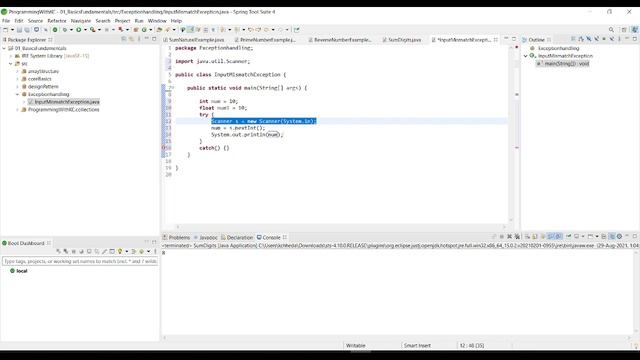The image size is (640, 360).
Task: Click Link with Editor in Package Explorer
Action: pos(131,39)
